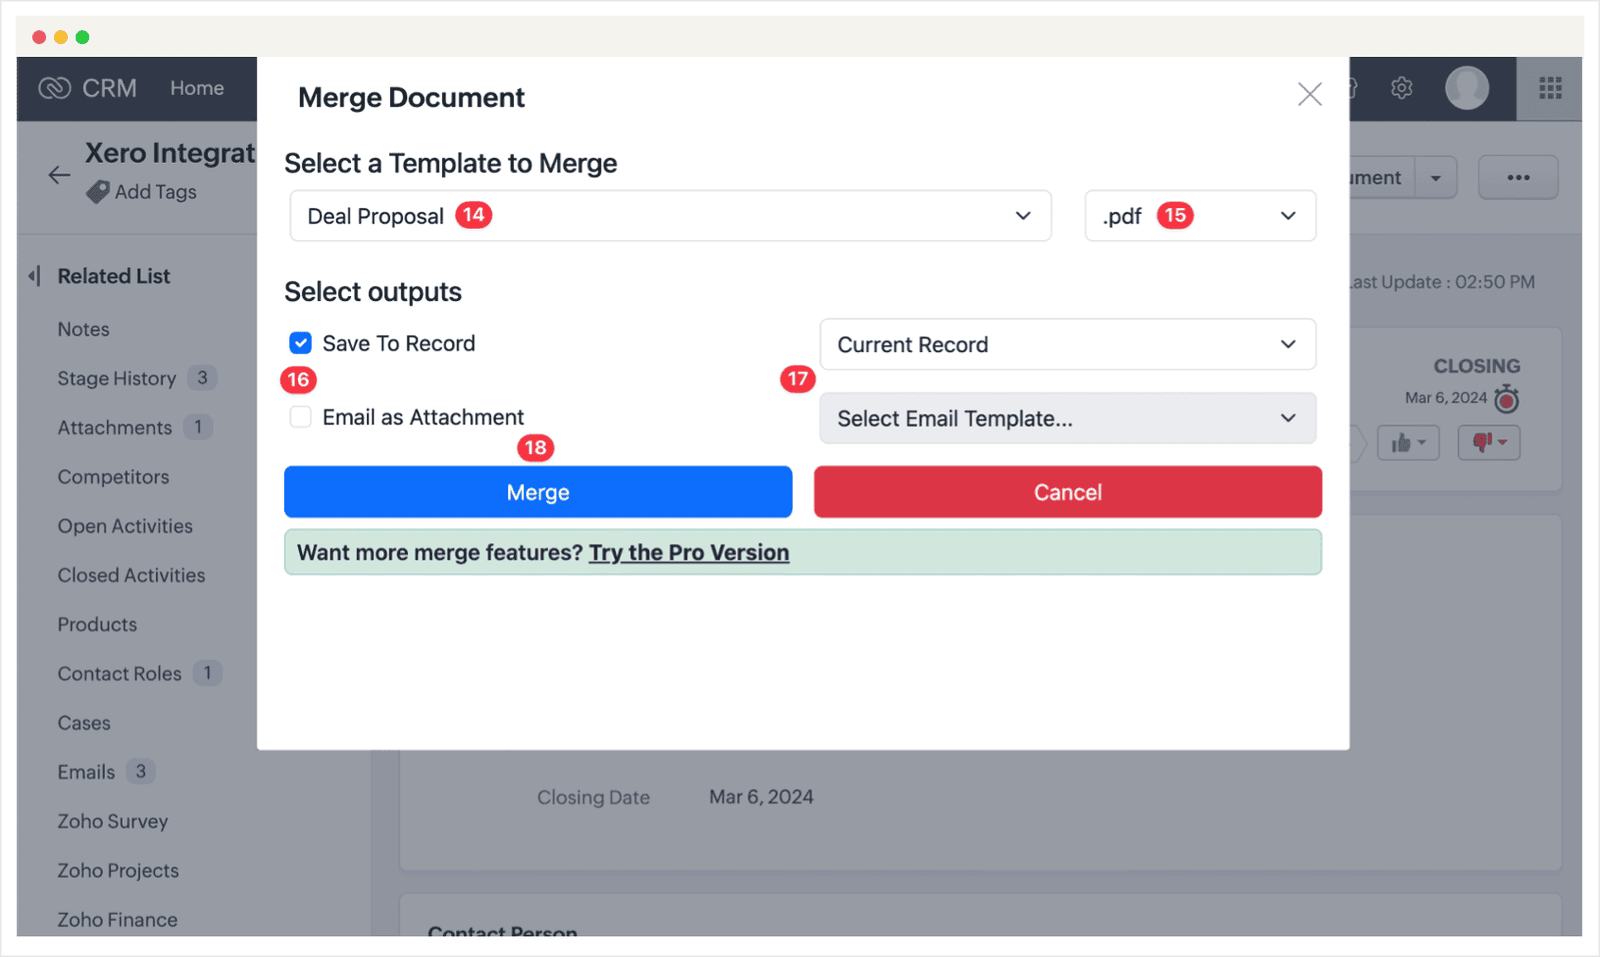Open Products in the Related List
Viewport: 1600px width, 957px height.
pyautogui.click(x=97, y=624)
